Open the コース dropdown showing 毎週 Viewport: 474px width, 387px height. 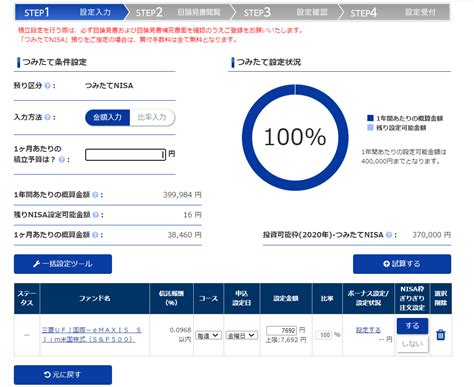click(208, 336)
